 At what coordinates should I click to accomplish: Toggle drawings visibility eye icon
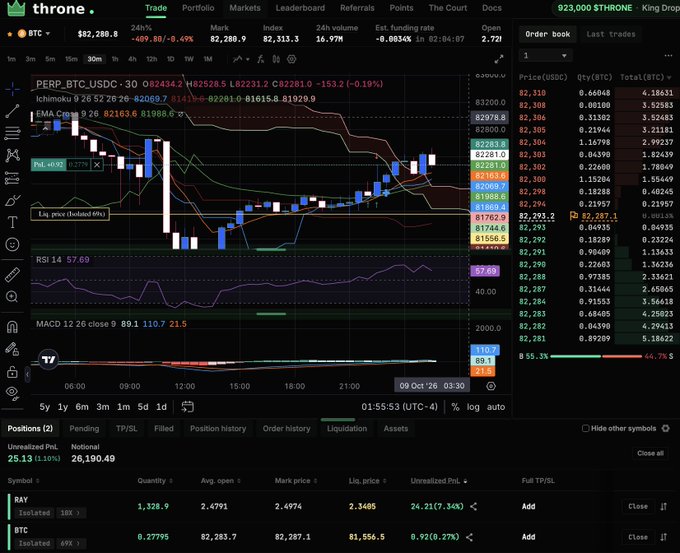pos(12,393)
